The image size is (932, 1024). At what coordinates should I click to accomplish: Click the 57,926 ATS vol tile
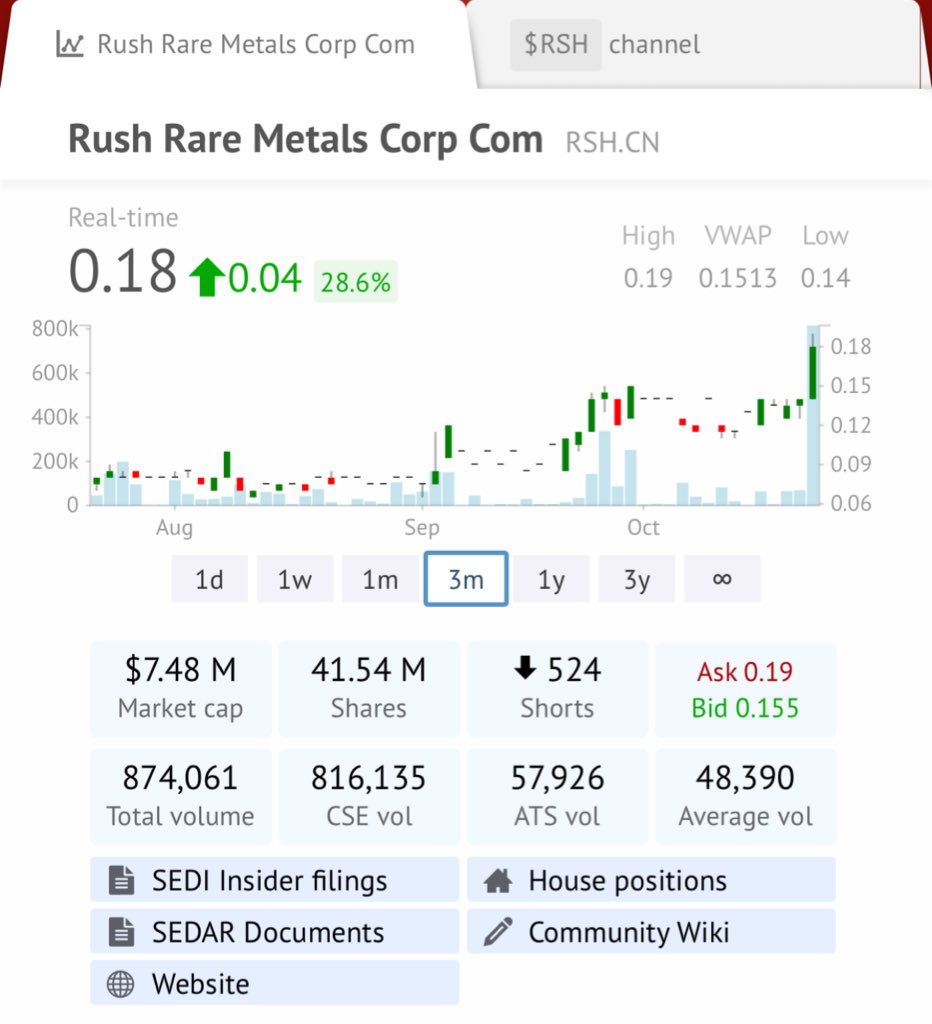(x=557, y=797)
